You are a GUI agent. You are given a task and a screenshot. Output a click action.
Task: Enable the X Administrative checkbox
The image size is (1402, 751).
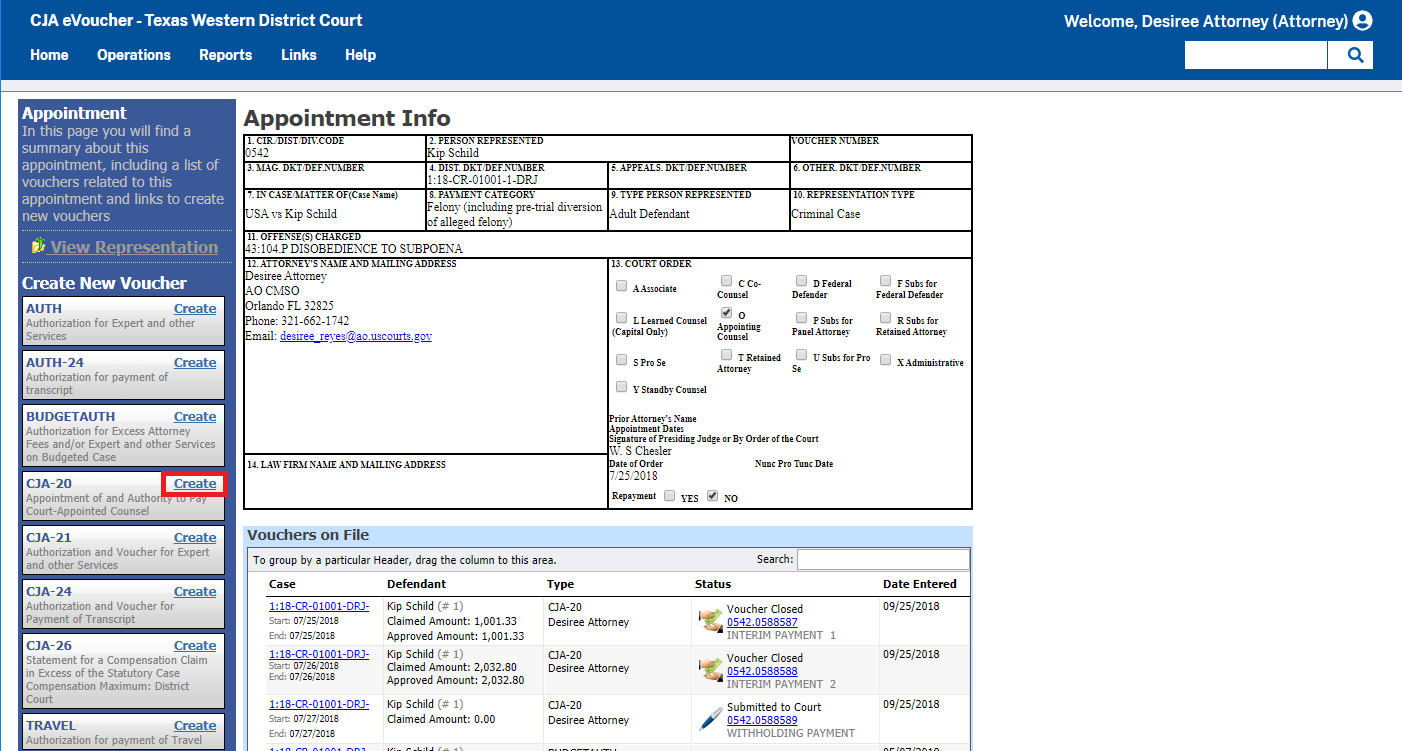[886, 361]
